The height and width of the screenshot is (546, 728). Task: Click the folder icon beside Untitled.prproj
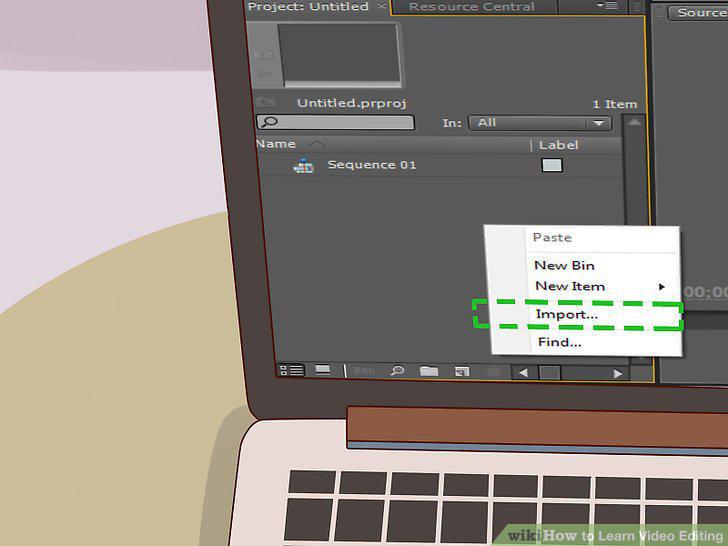click(x=266, y=102)
